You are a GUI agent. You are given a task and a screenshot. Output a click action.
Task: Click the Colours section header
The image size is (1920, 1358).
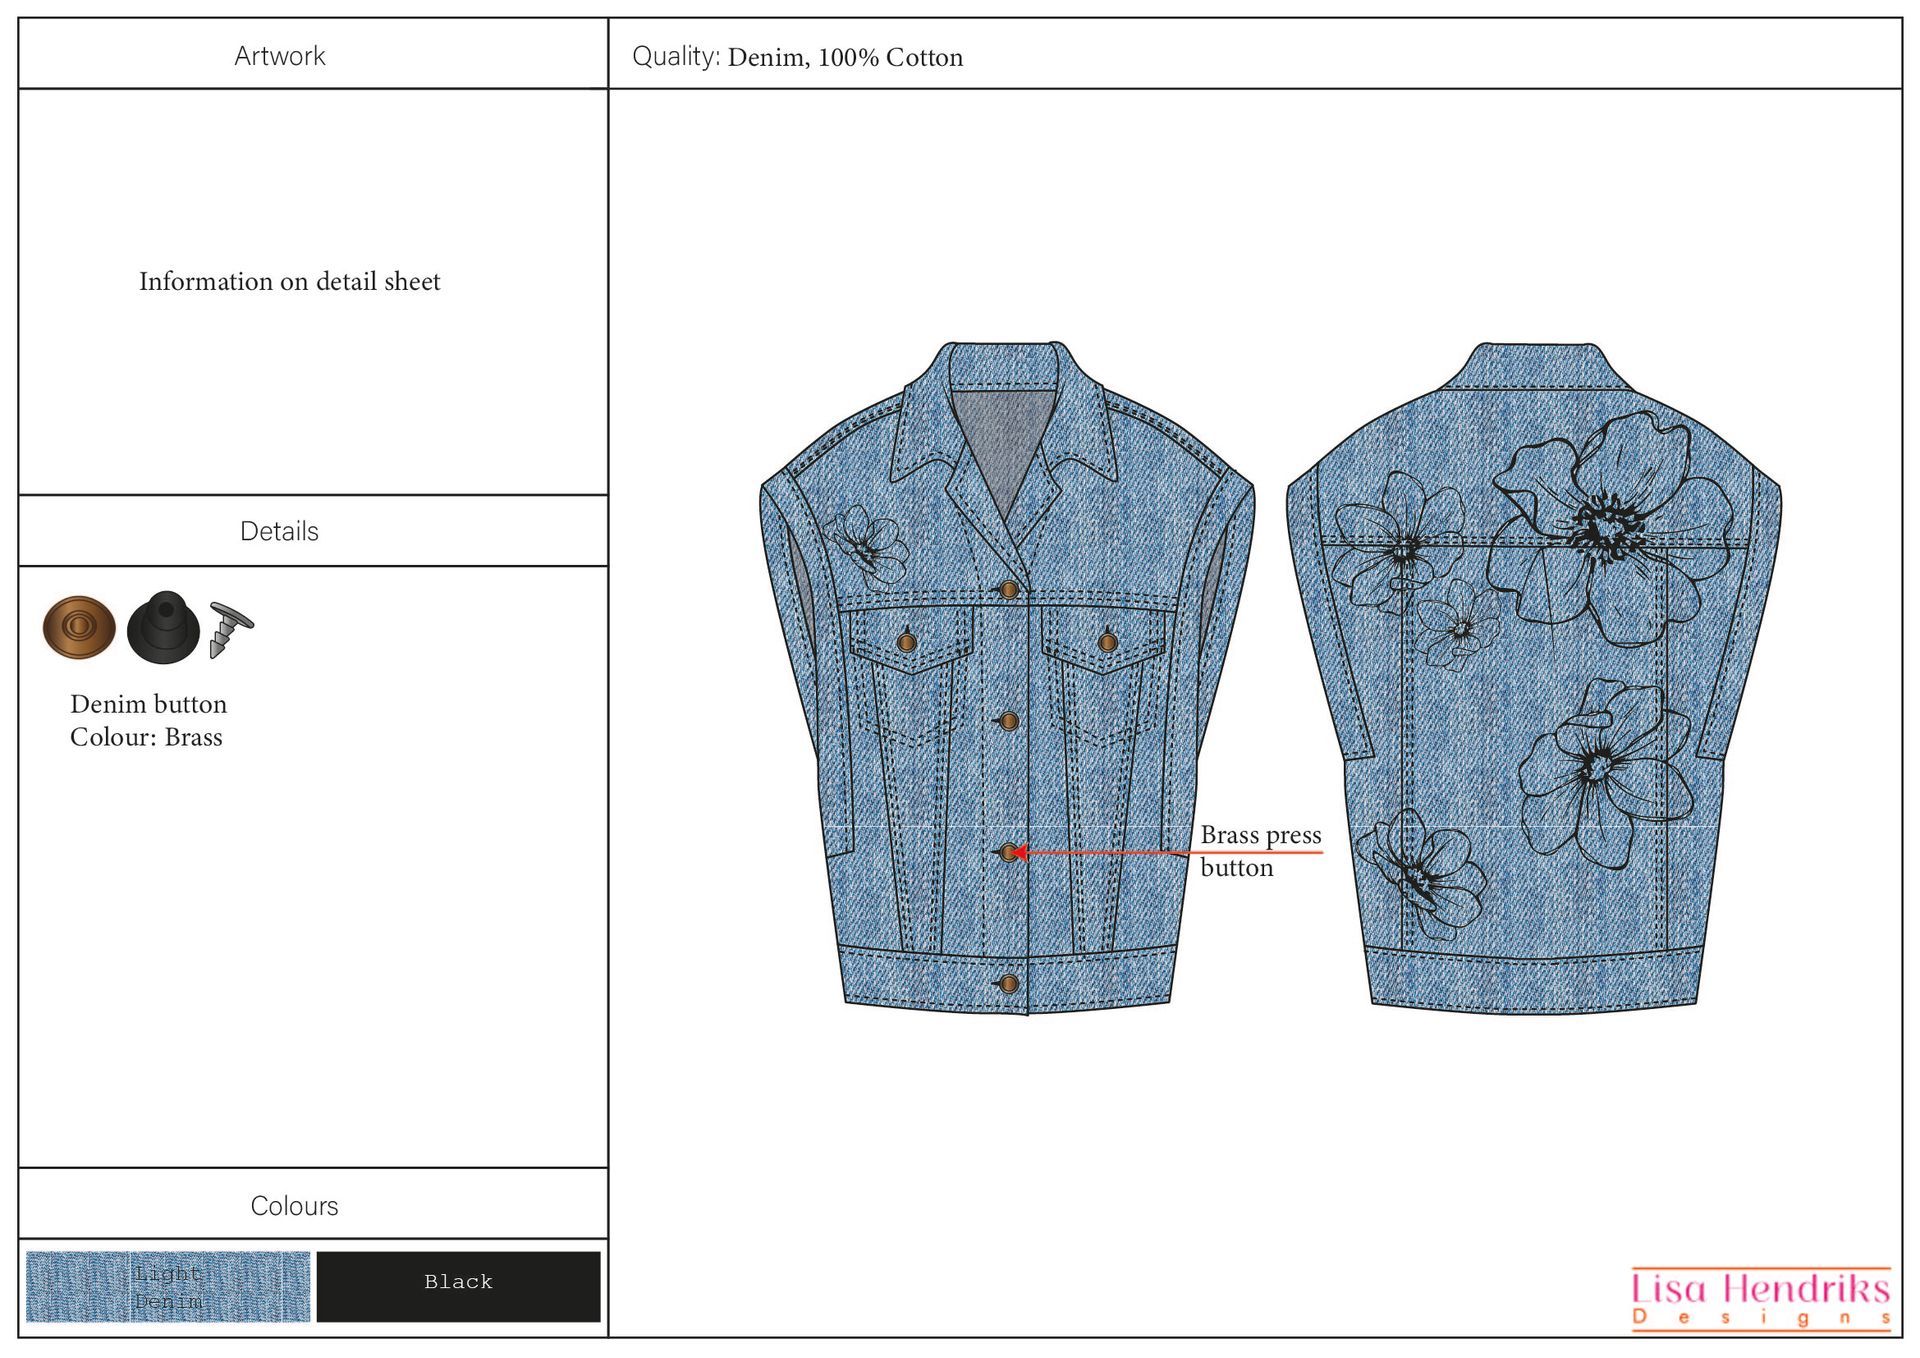click(294, 1206)
